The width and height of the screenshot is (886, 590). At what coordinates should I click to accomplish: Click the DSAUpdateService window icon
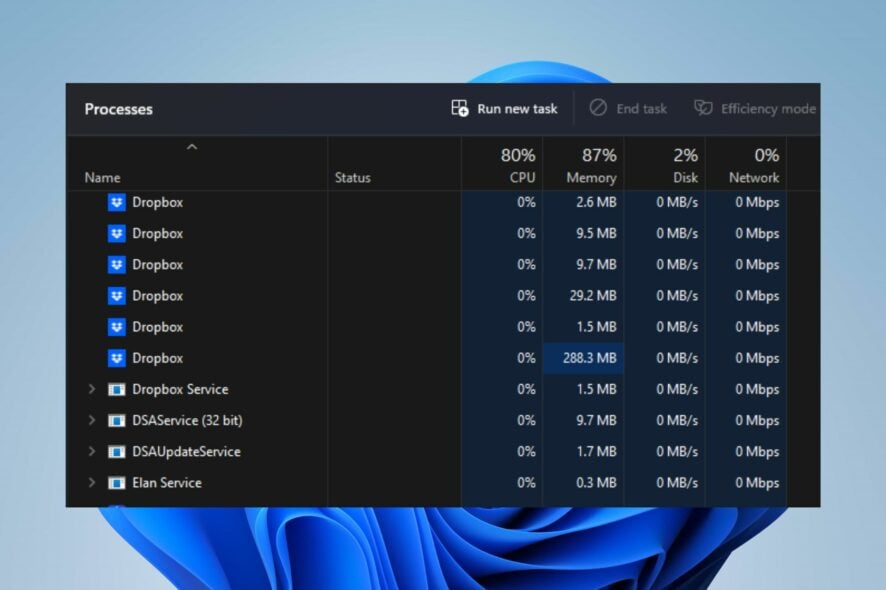[x=116, y=452]
